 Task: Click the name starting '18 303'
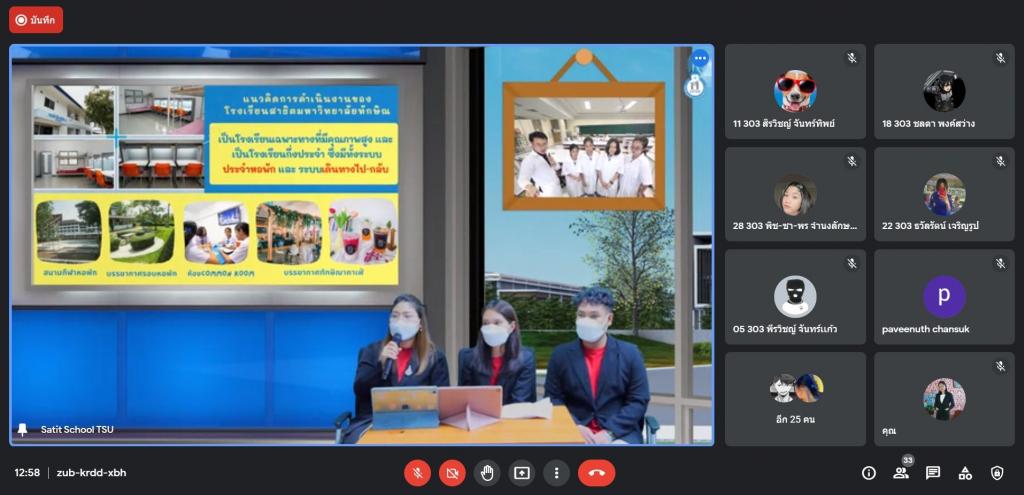pos(928,123)
